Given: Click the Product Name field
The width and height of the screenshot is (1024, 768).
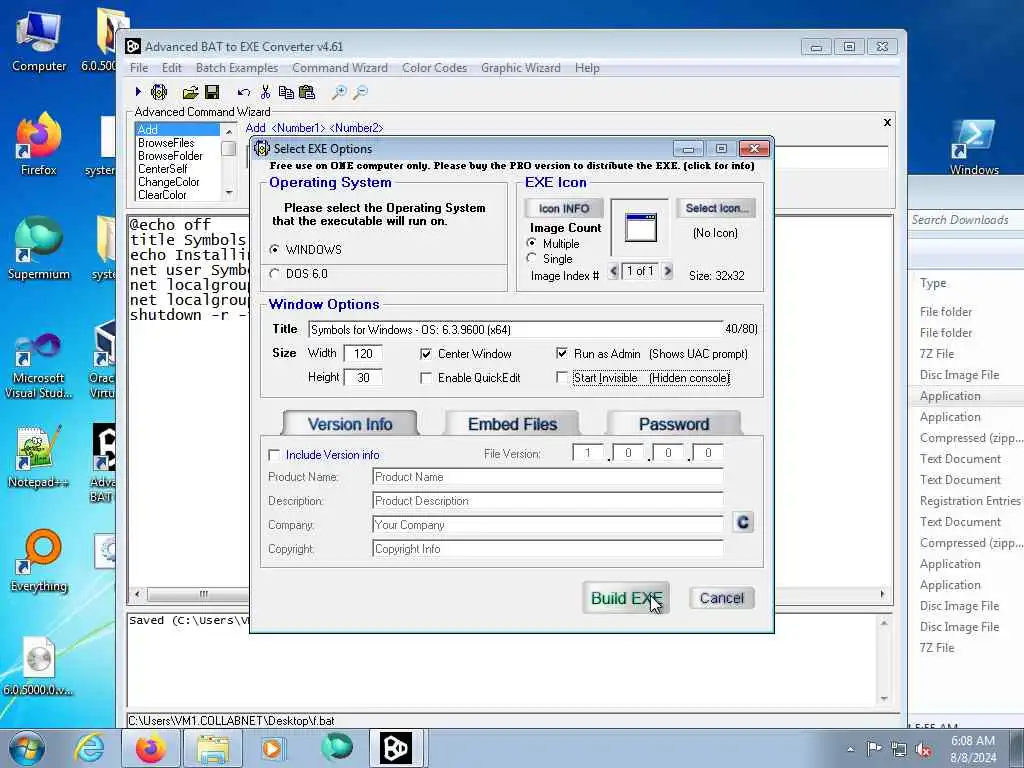Looking at the screenshot, I should click(x=547, y=477).
